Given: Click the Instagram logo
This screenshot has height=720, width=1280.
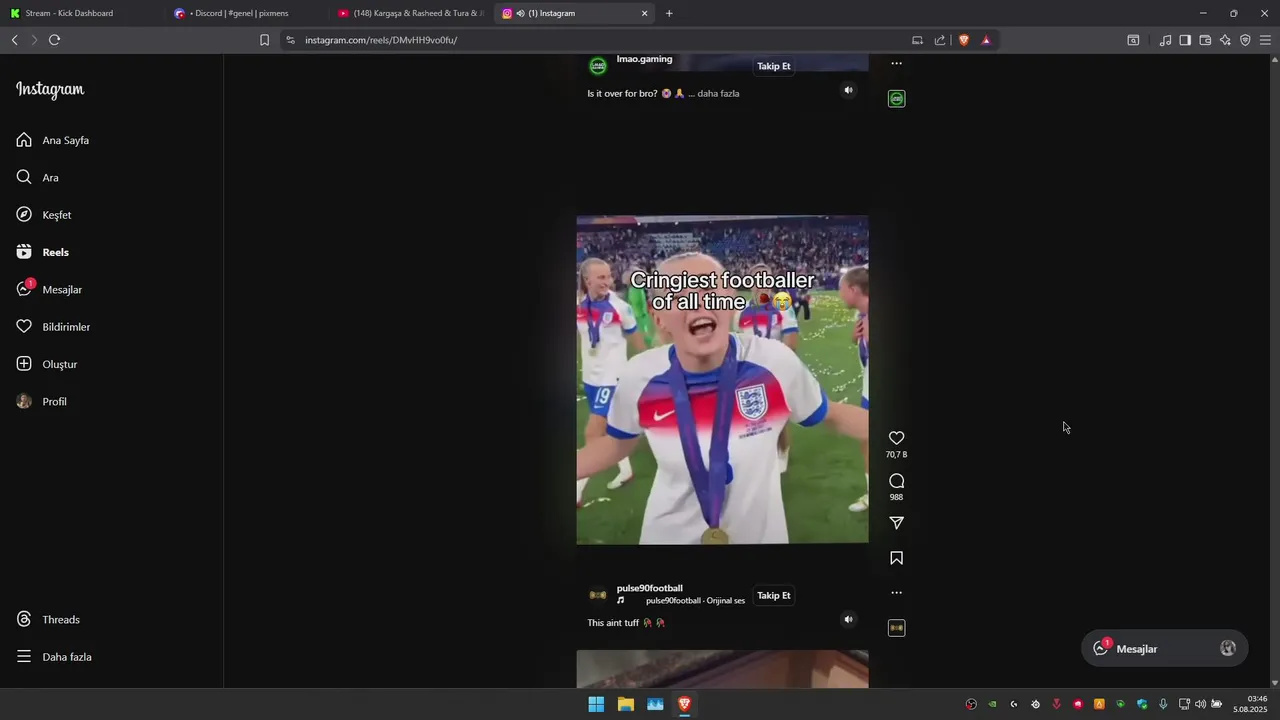Looking at the screenshot, I should [x=50, y=90].
